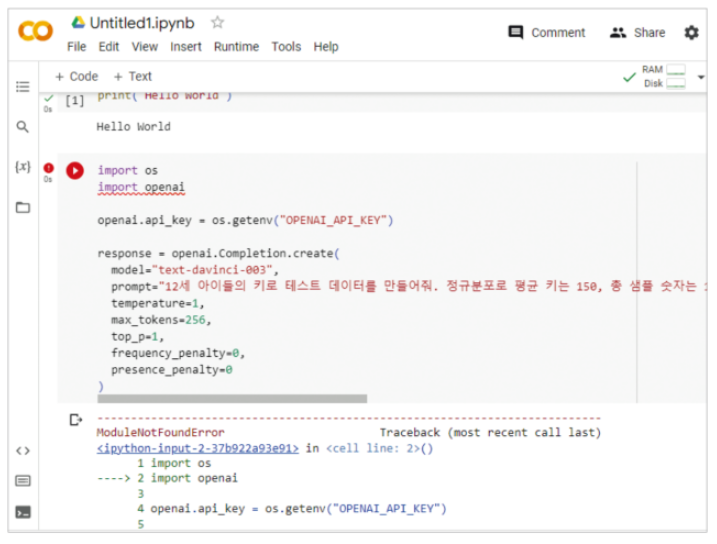Screen dimensions: 717x544
Task: Click the [1] execution count label
Action: pos(75,100)
